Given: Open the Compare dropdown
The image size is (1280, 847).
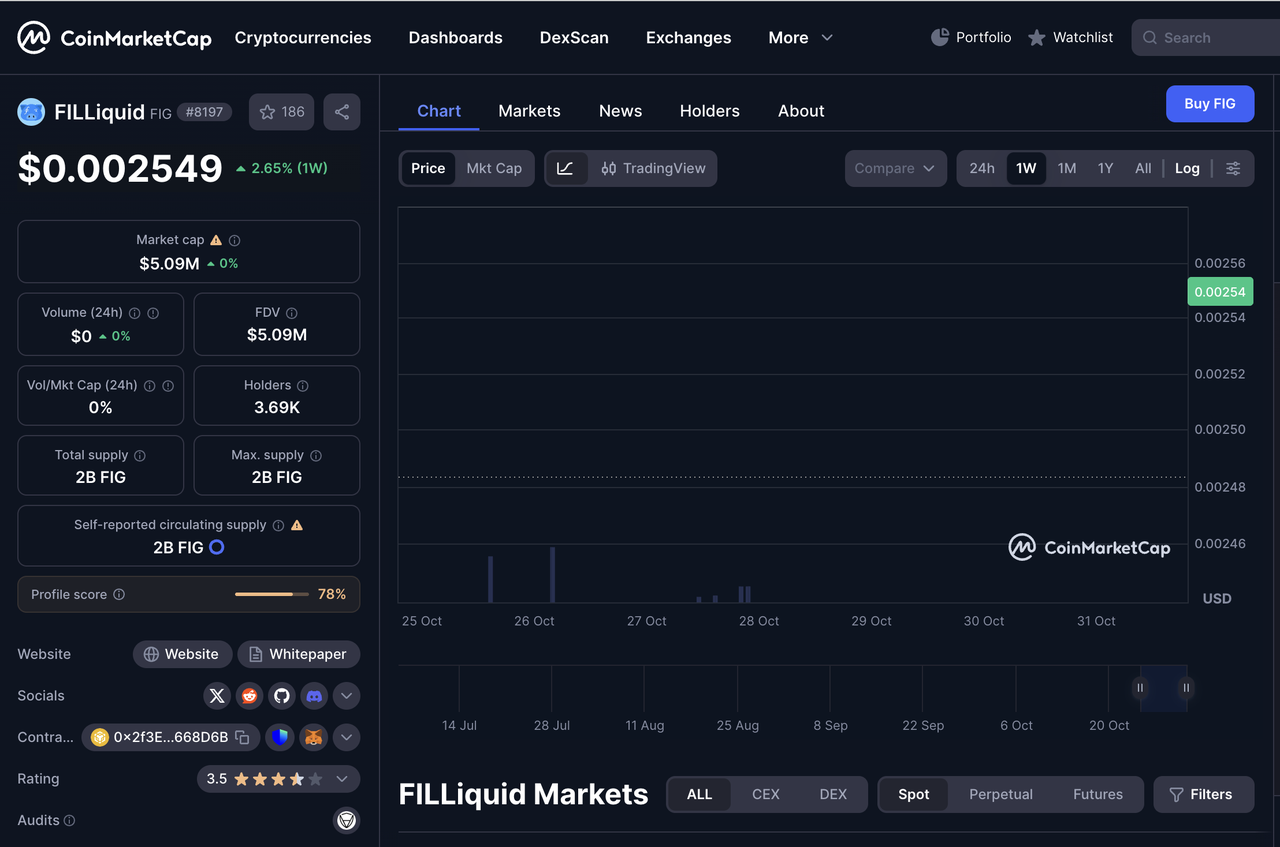Looking at the screenshot, I should pos(896,168).
